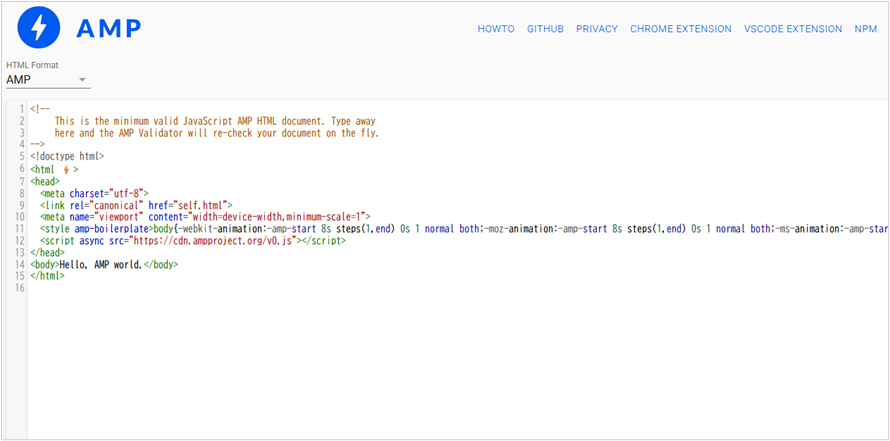Viewport: 890px width, 441px height.
Task: Click the opening head tag line
Action: click(x=45, y=181)
